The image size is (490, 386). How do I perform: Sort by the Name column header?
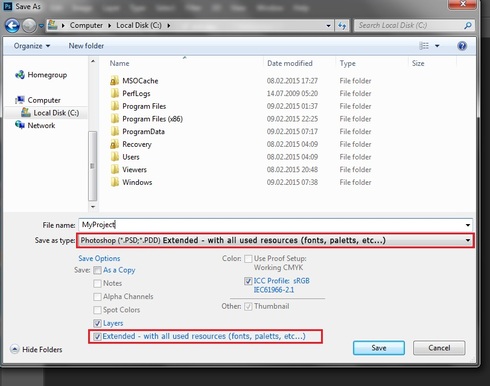click(x=119, y=63)
